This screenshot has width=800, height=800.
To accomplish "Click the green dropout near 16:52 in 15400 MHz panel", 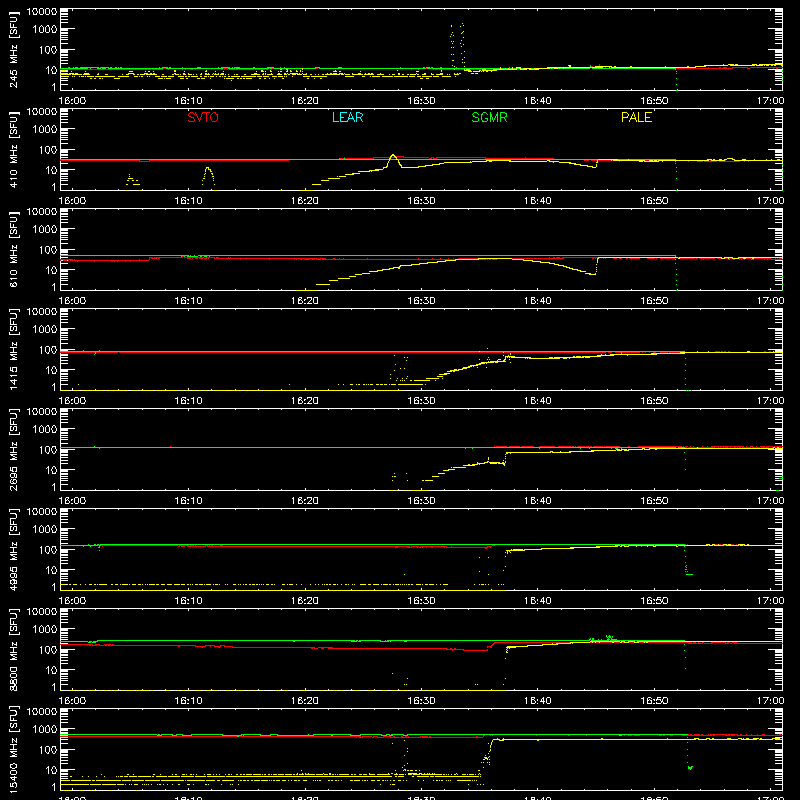I will [689, 752].
